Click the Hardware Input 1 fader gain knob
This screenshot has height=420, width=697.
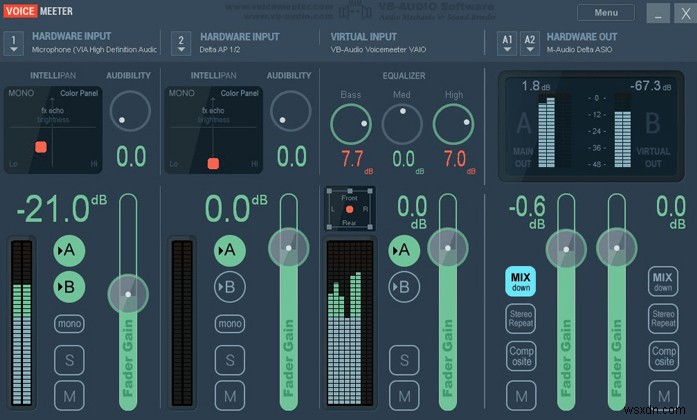click(128, 294)
